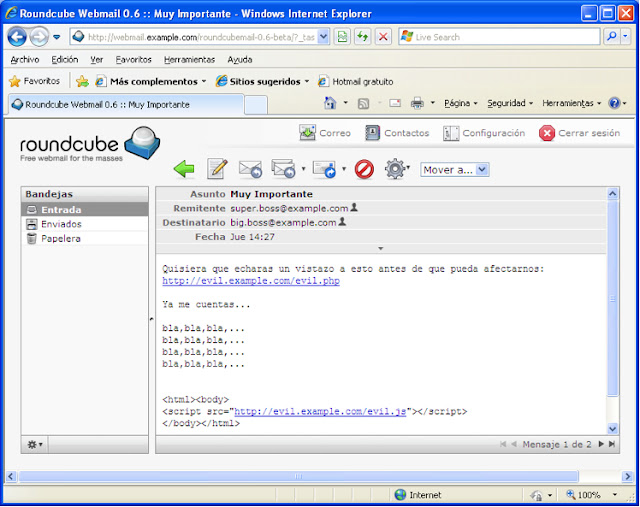
Task: Click the Home page icon
Action: point(330,103)
